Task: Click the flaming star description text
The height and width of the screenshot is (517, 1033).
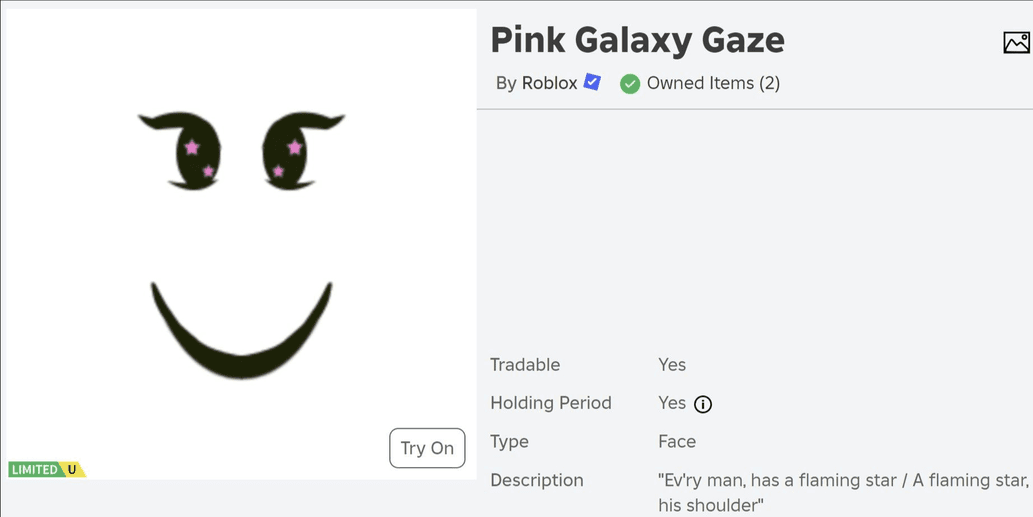Action: 845,493
